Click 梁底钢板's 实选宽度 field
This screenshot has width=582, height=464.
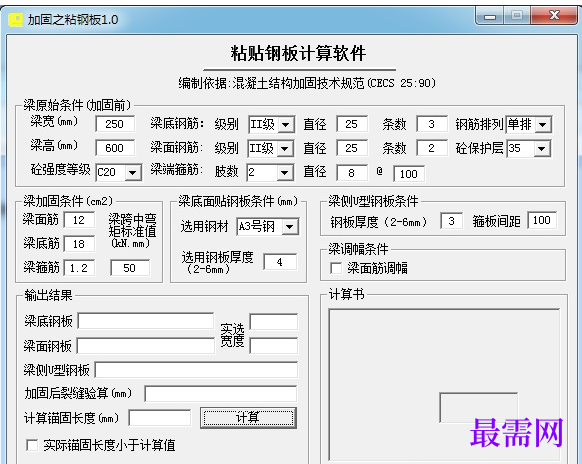(x=274, y=322)
